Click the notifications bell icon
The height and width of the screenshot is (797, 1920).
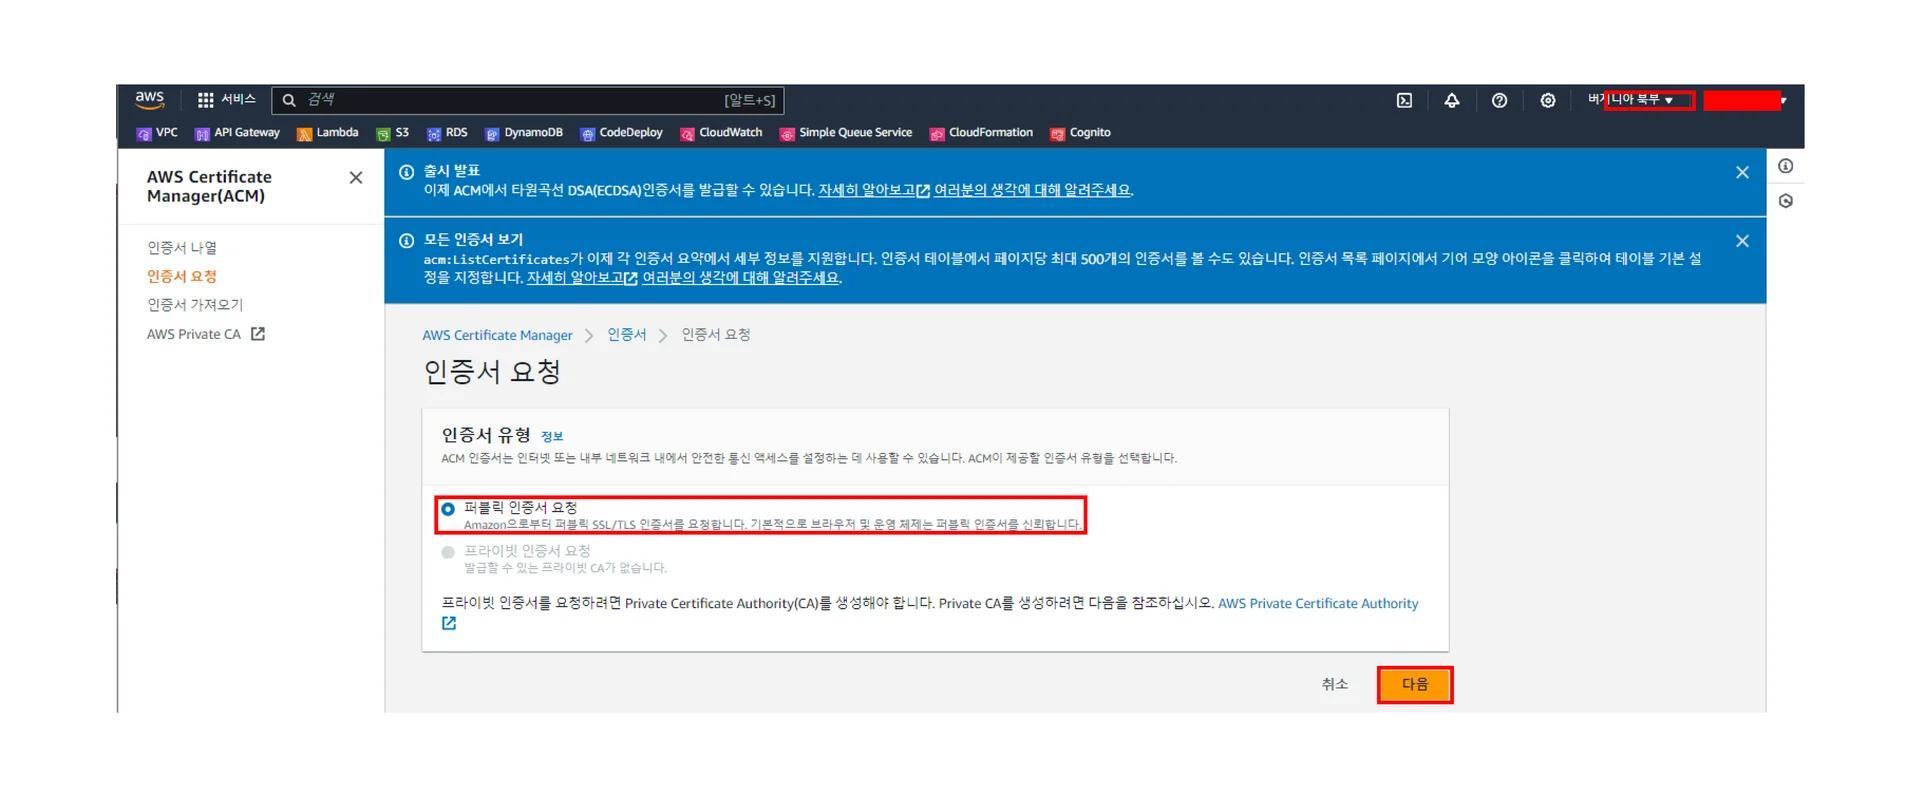pos(1451,100)
